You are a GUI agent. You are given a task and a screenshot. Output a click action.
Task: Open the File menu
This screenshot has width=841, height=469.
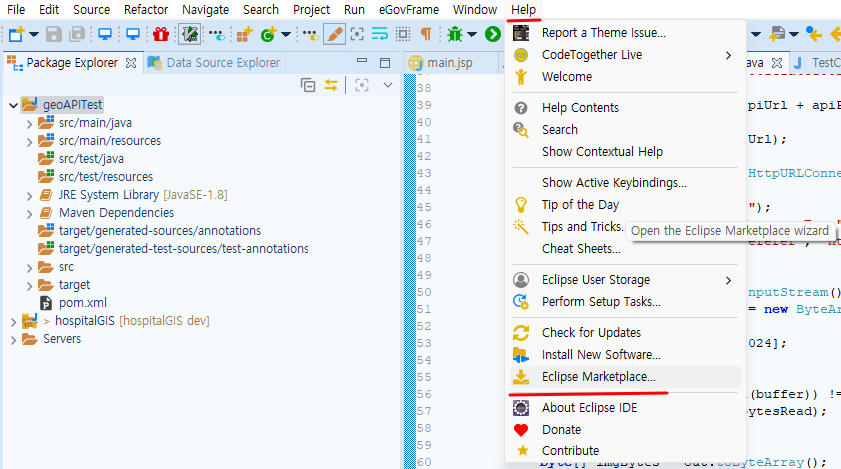[x=16, y=10]
